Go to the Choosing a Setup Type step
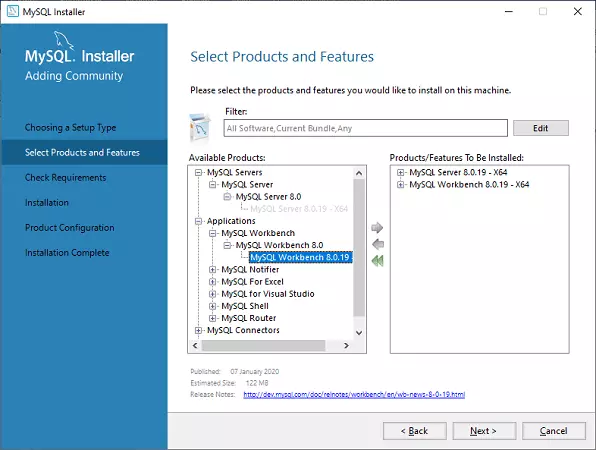The width and height of the screenshot is (596, 450). coord(70,127)
